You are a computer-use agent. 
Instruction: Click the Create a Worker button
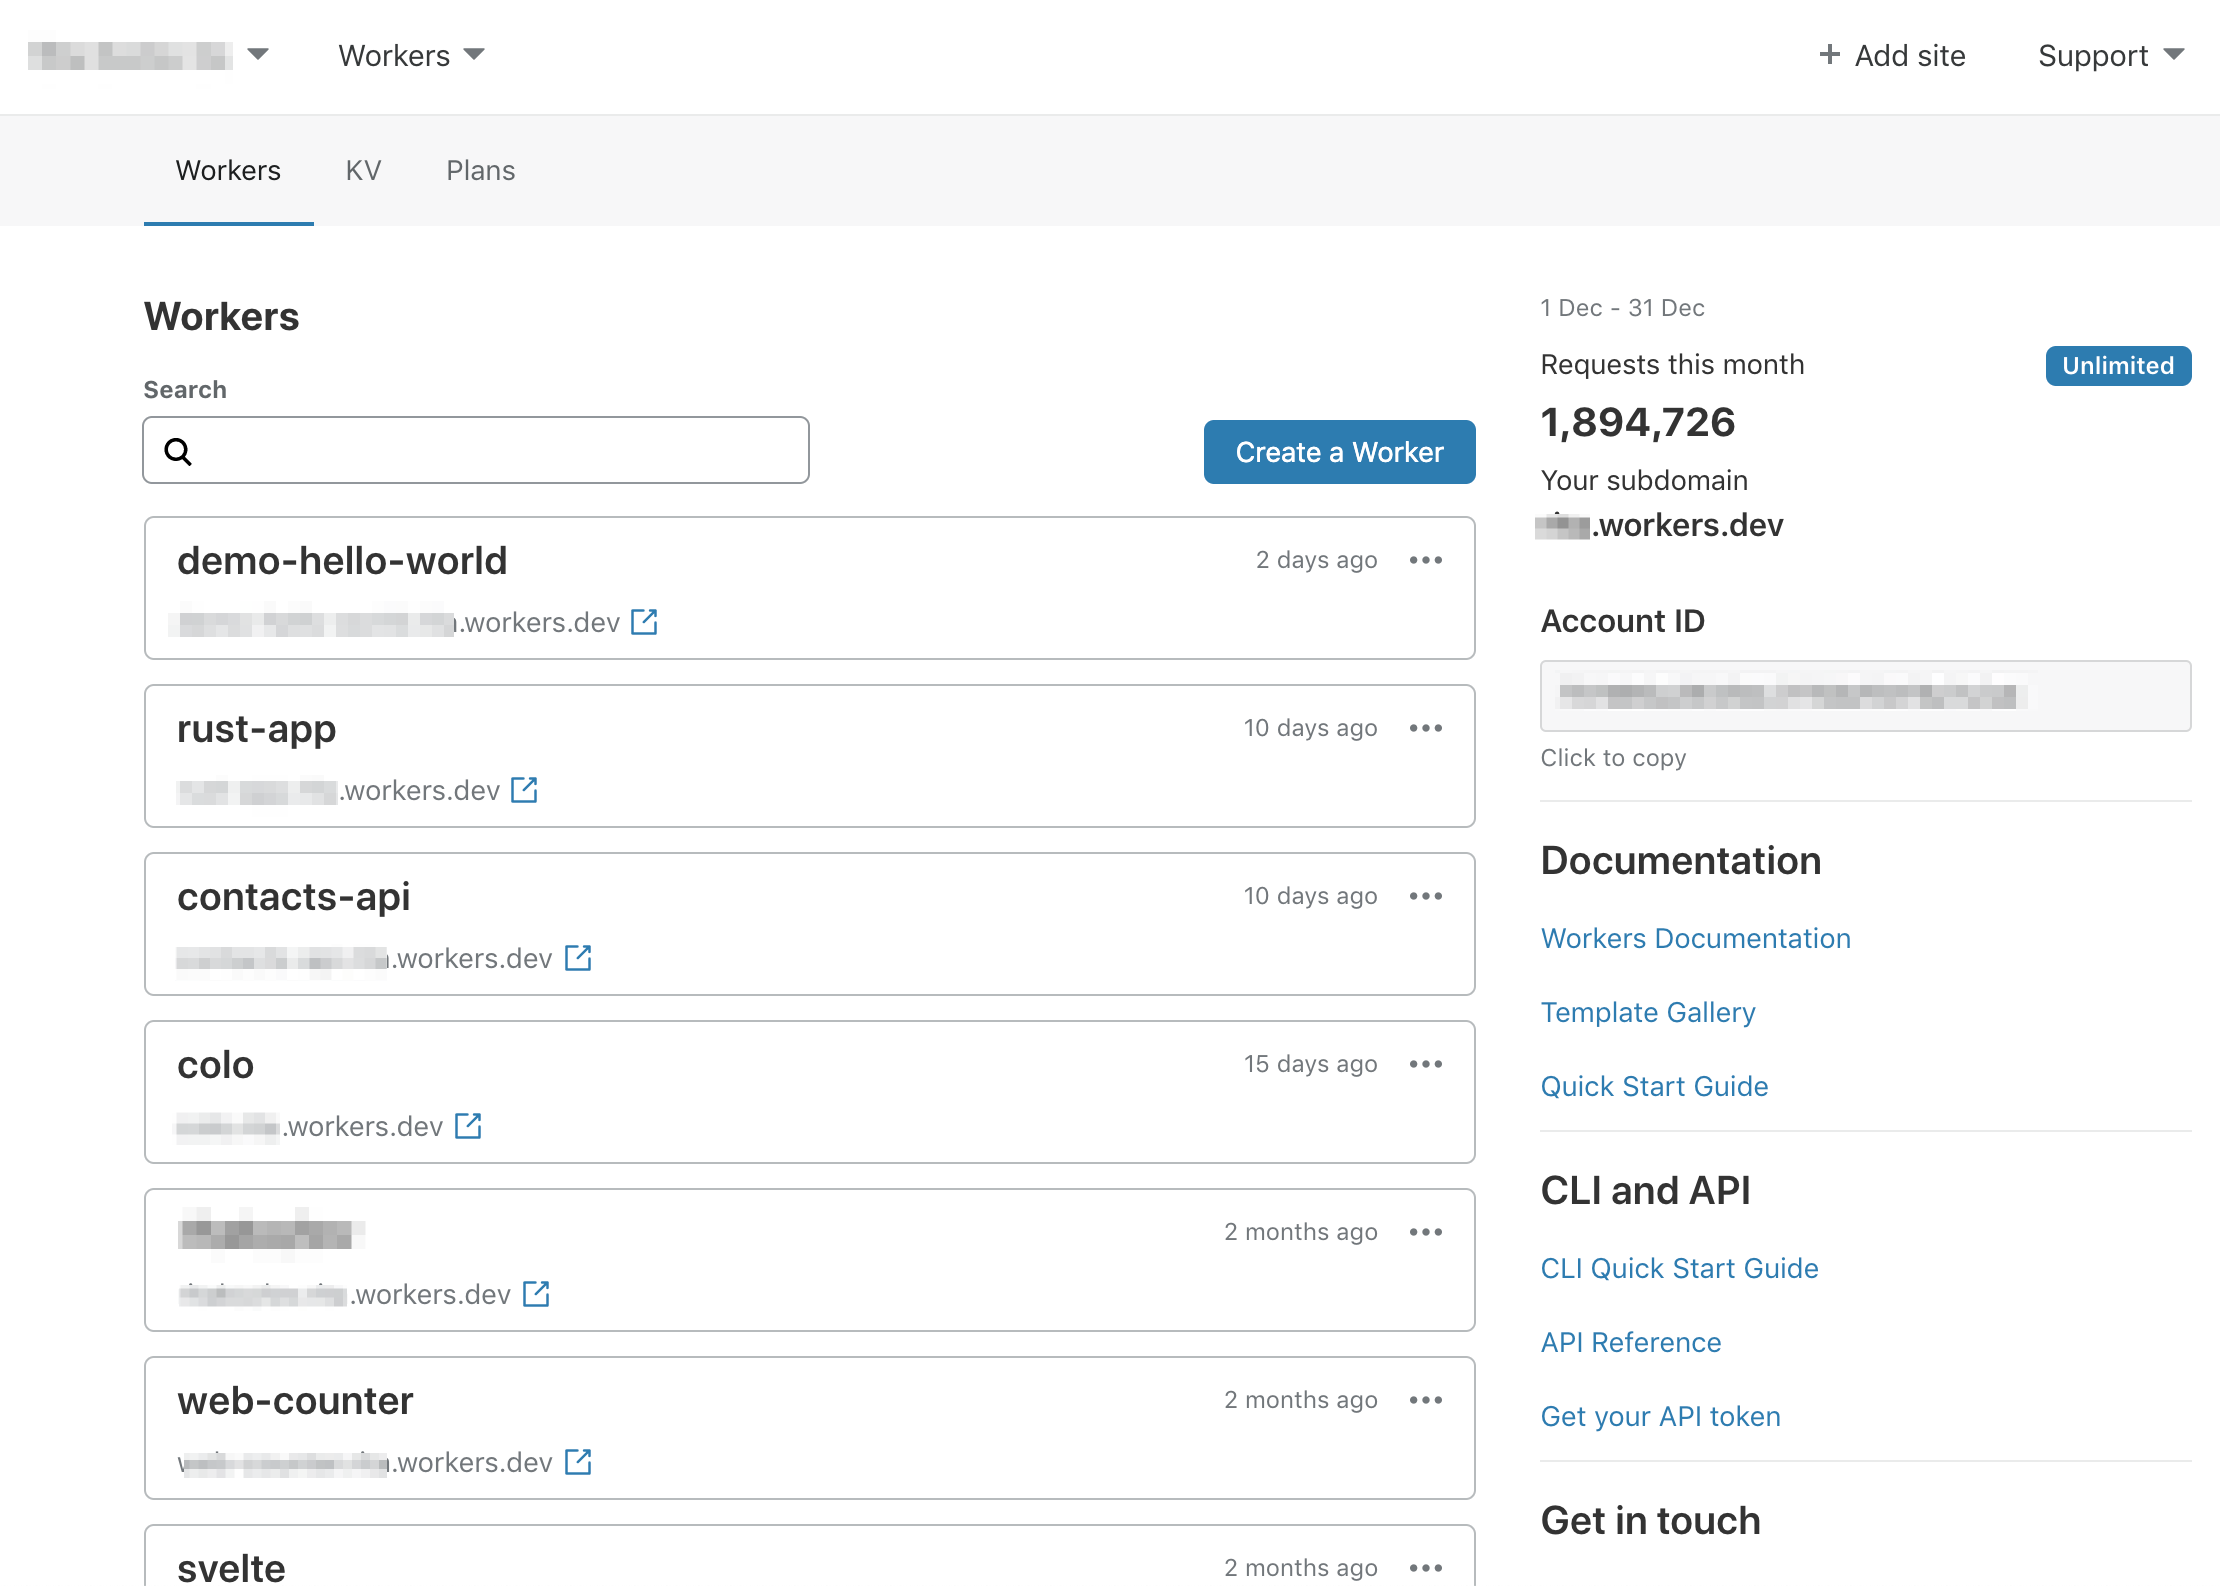pyautogui.click(x=1339, y=452)
